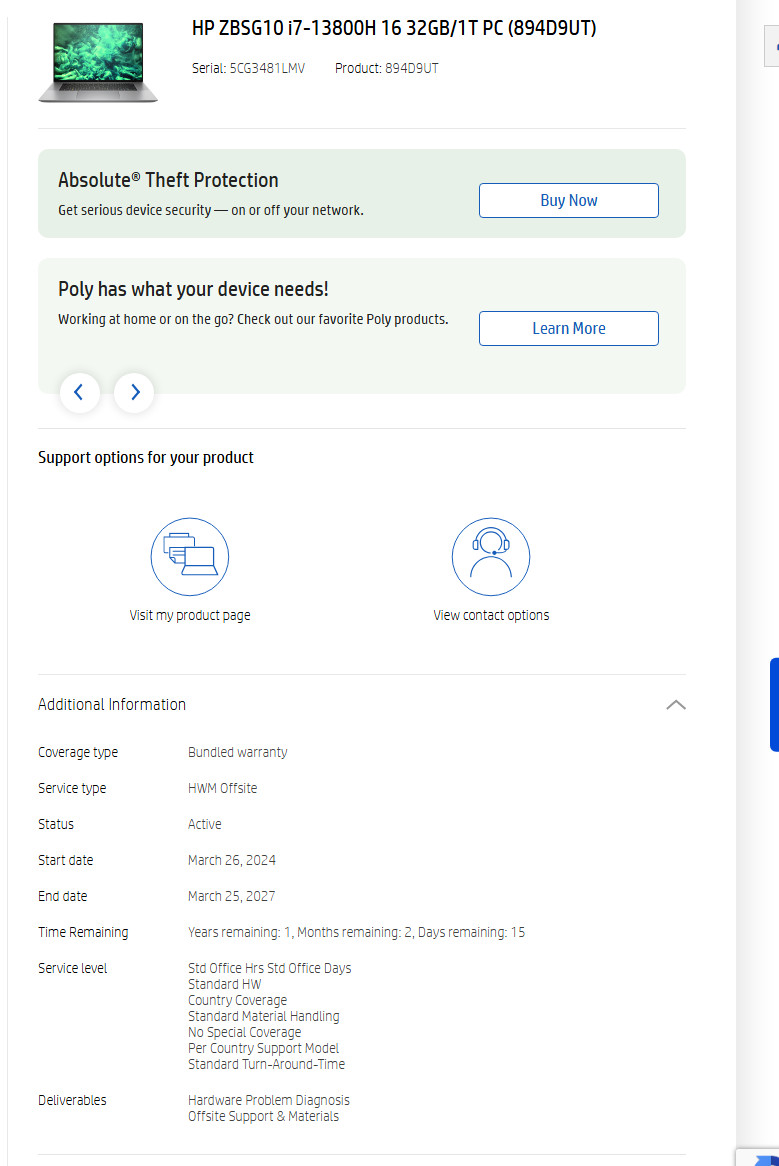This screenshot has height=1166, width=779.
Task: Open the View contact options headset icon
Action: tap(491, 556)
